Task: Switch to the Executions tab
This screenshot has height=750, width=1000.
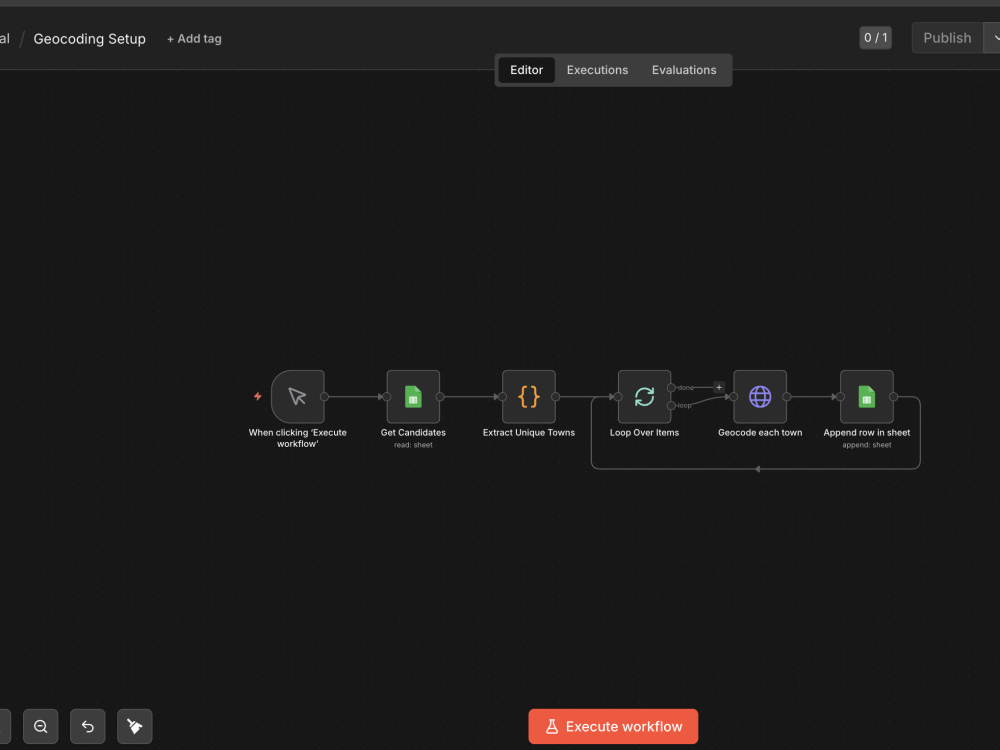Action: 598,70
